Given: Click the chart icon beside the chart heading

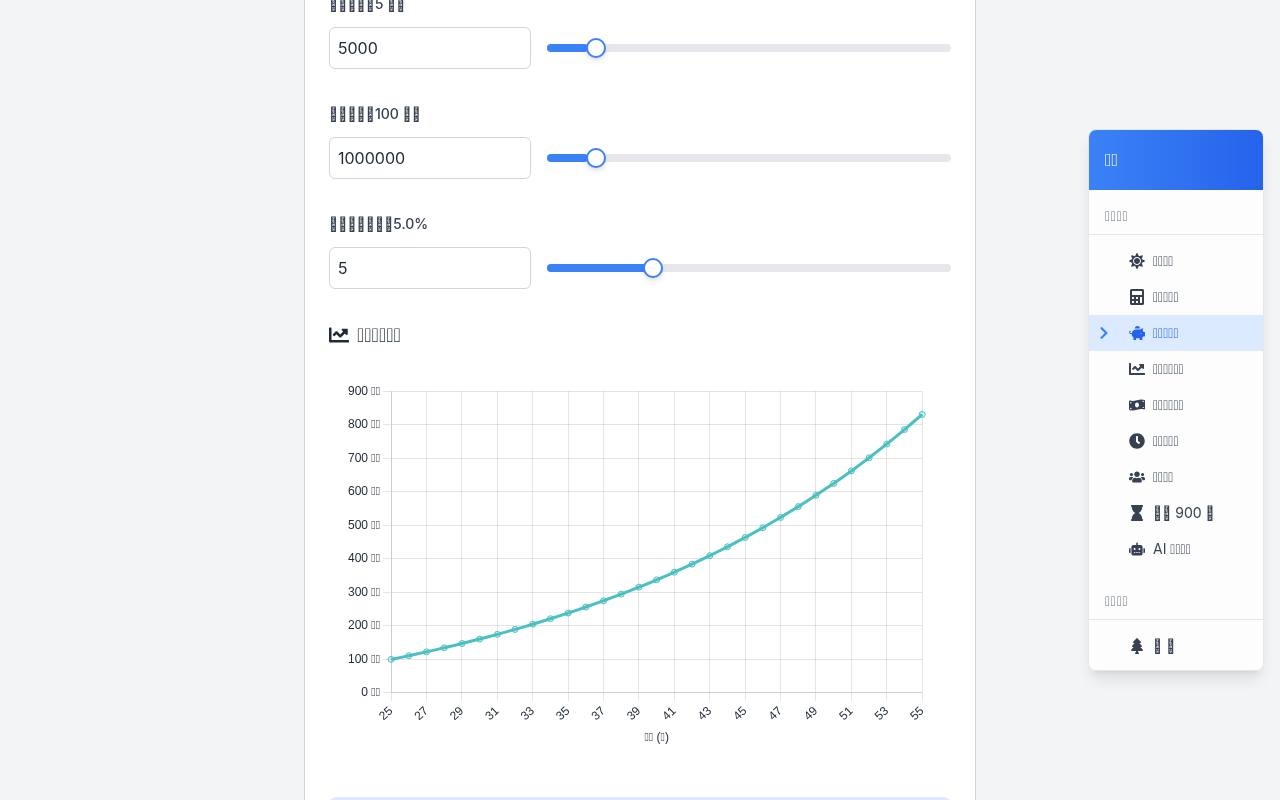Looking at the screenshot, I should (339, 335).
